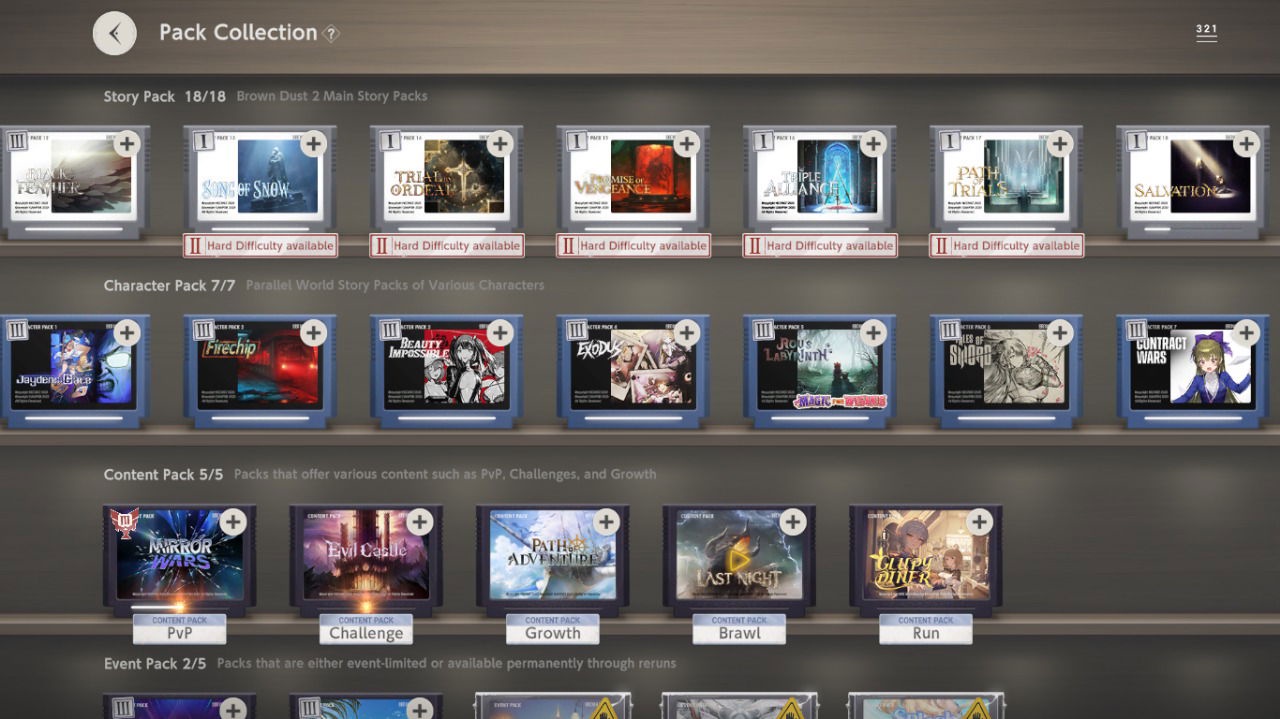Image resolution: width=1280 pixels, height=719 pixels.
Task: Tap the plus icon on Last Night
Action: tap(793, 521)
